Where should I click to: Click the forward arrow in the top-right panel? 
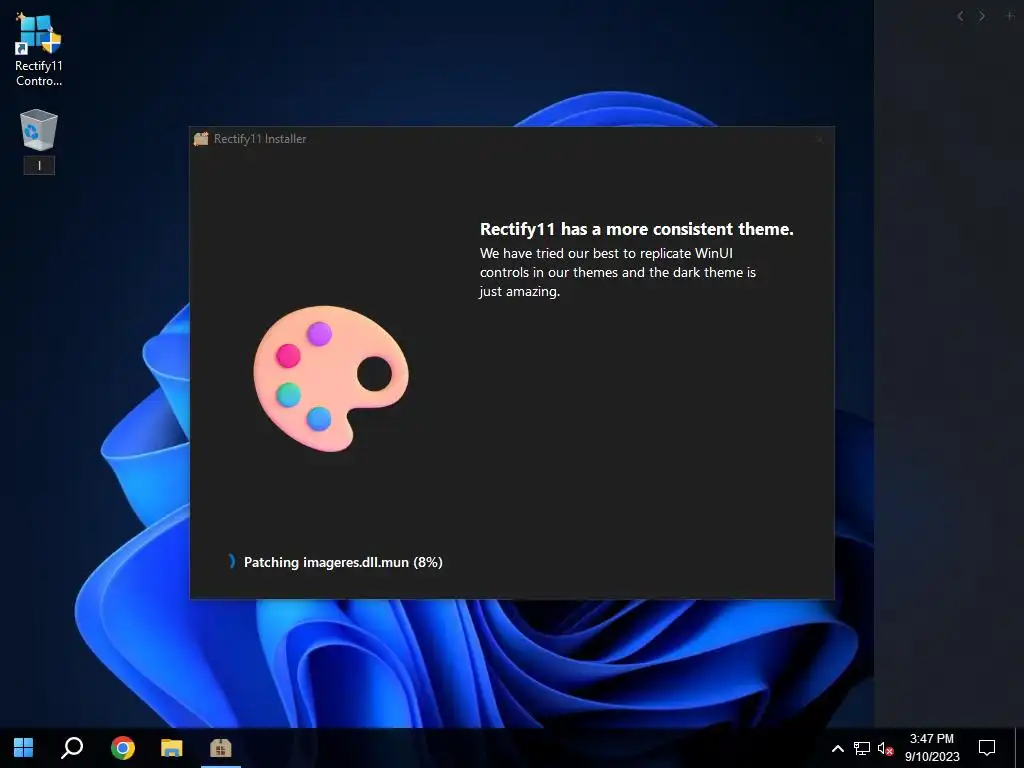982,16
